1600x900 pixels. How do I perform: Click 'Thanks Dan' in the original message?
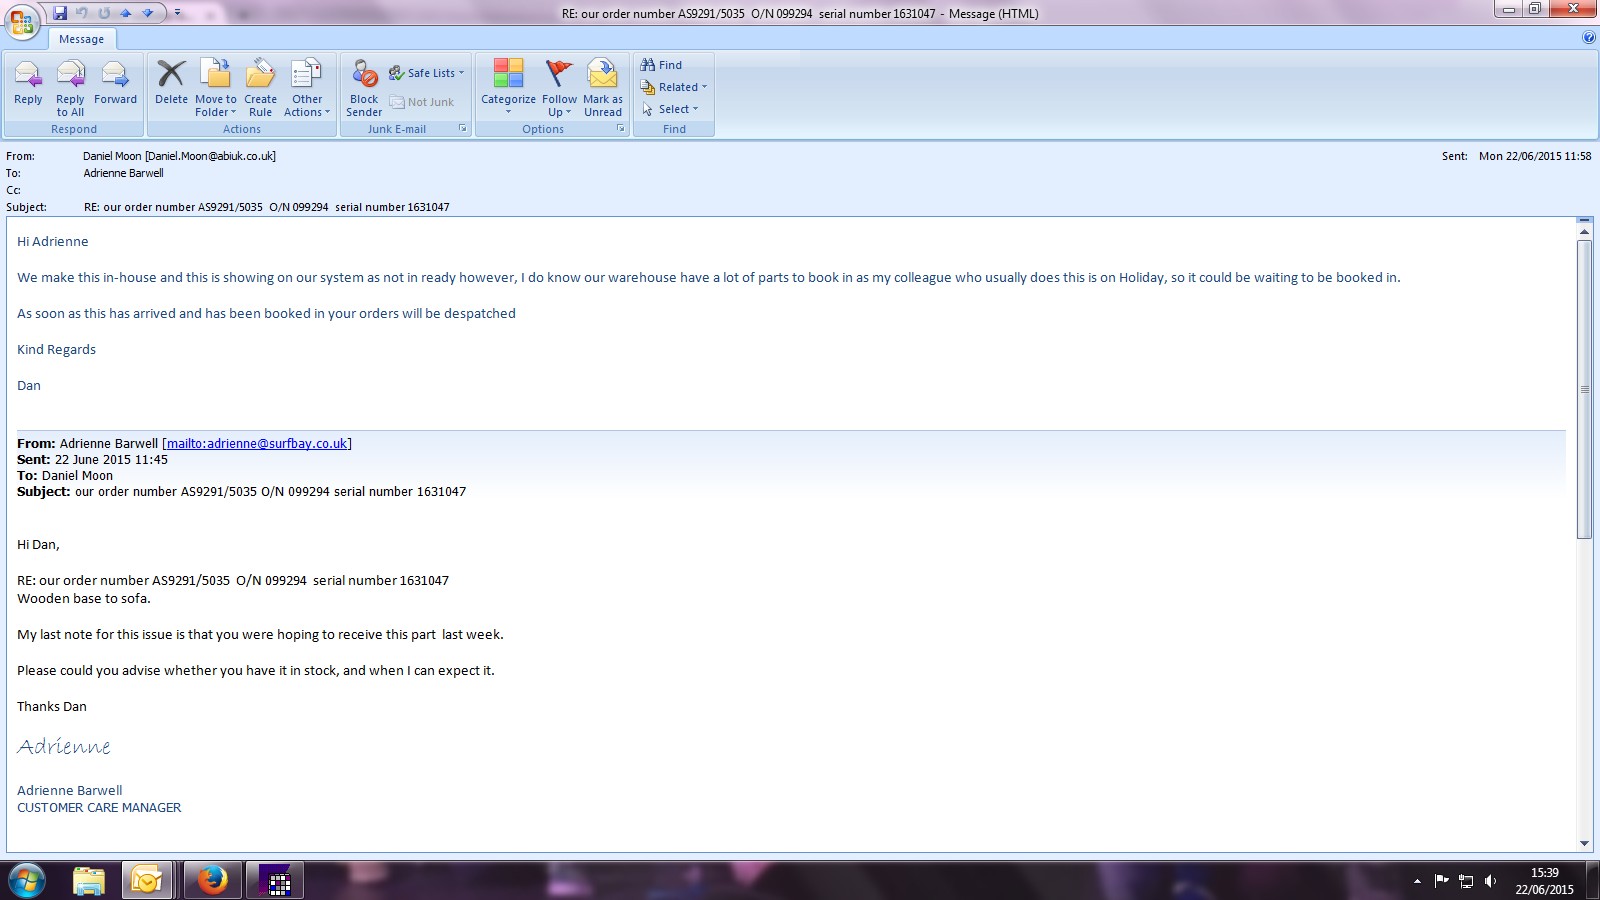(x=52, y=707)
